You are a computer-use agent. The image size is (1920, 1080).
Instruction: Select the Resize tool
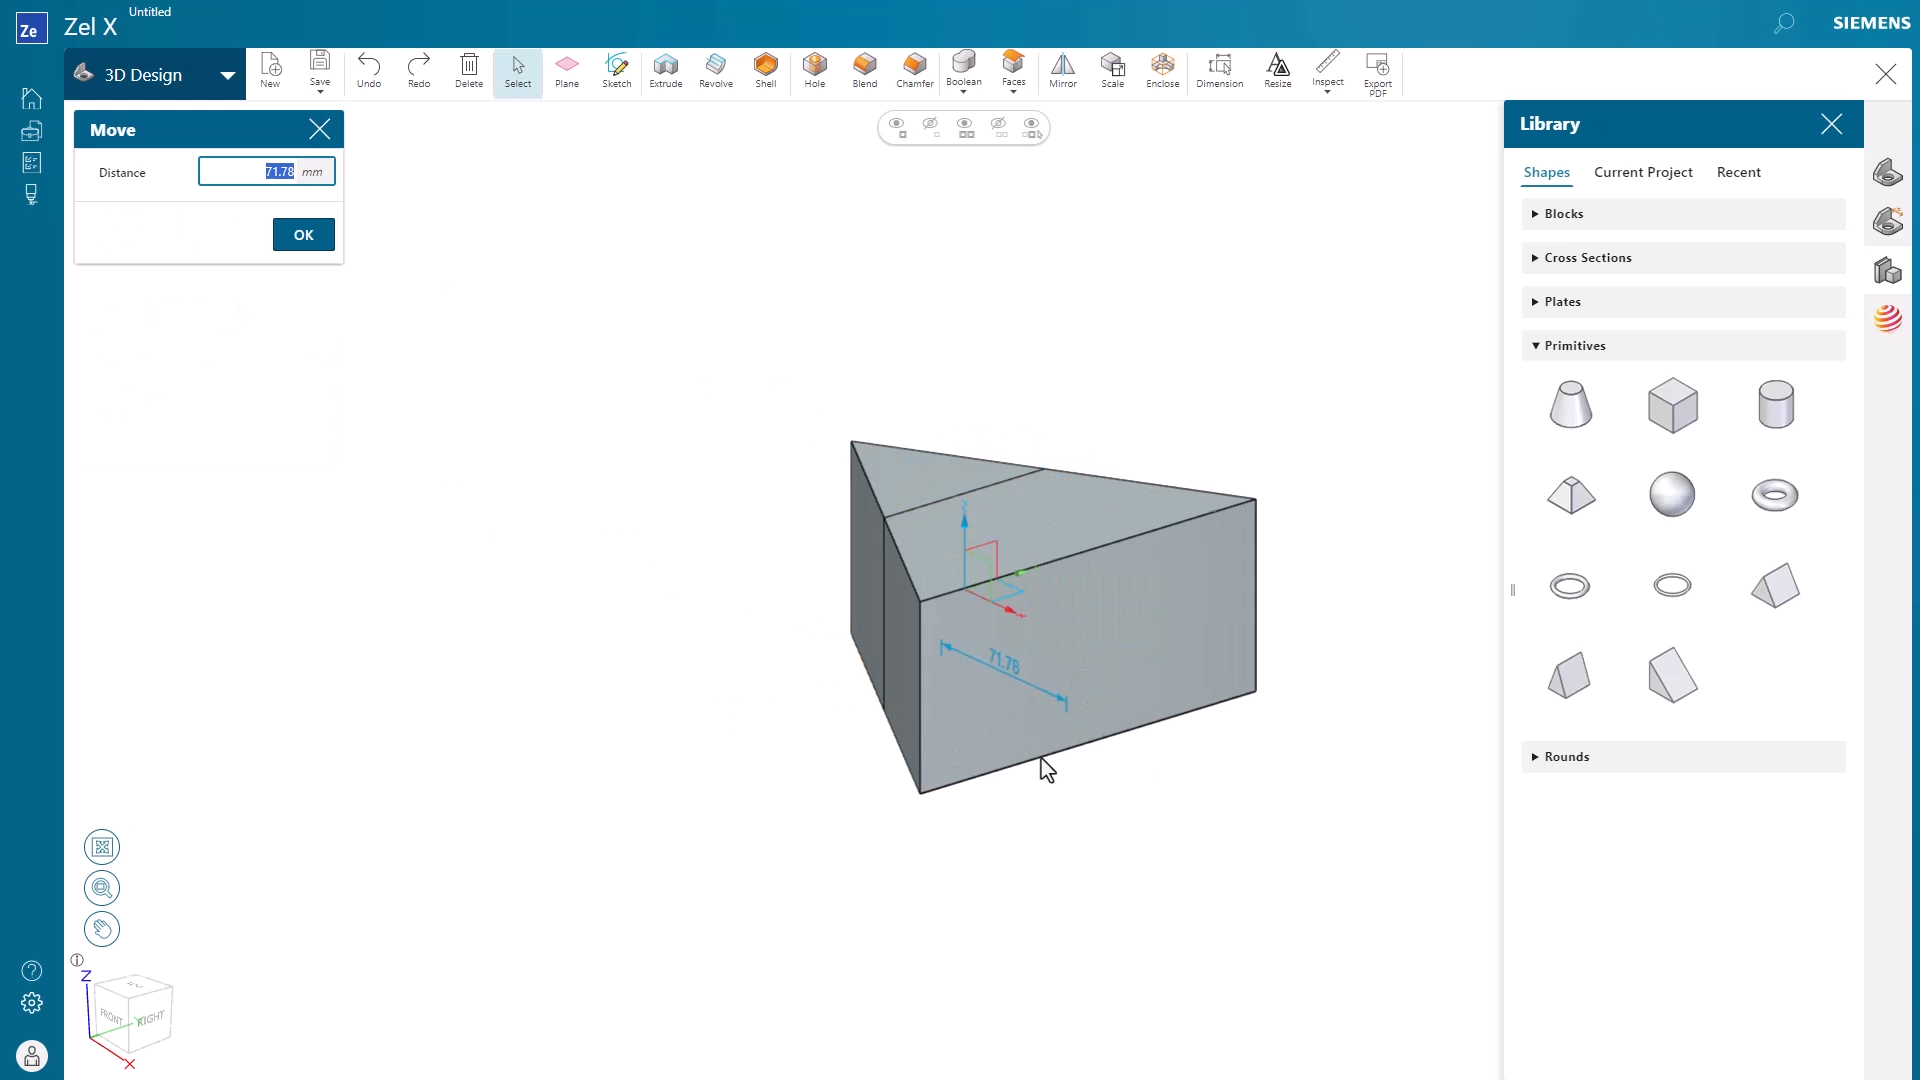pyautogui.click(x=1278, y=71)
